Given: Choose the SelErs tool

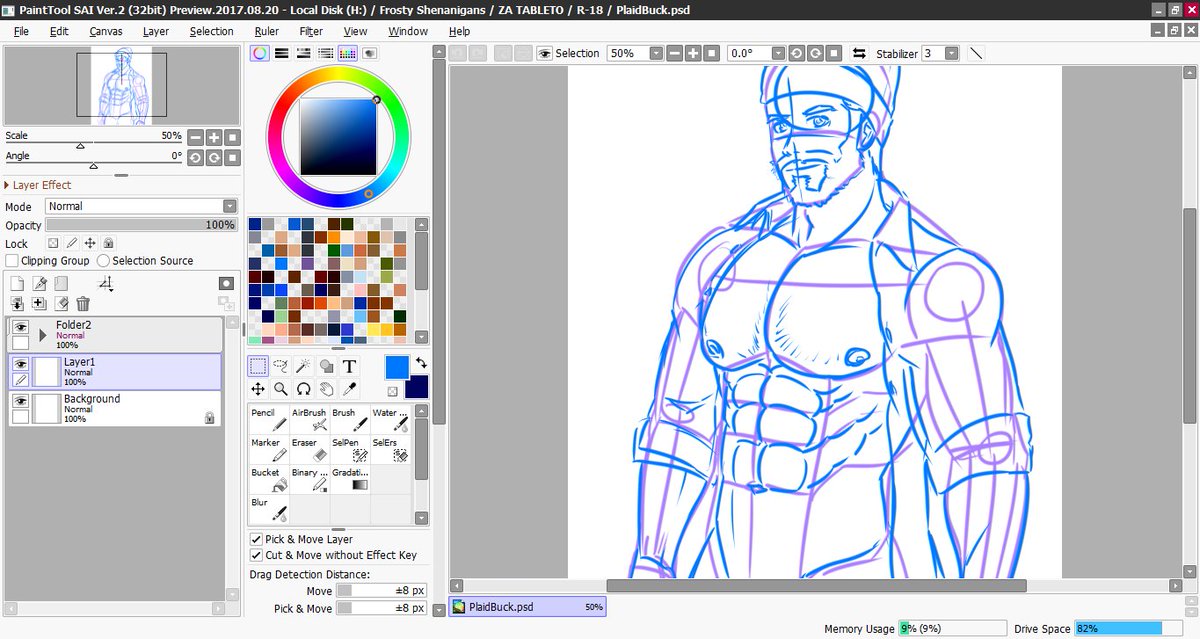Looking at the screenshot, I should (x=391, y=449).
